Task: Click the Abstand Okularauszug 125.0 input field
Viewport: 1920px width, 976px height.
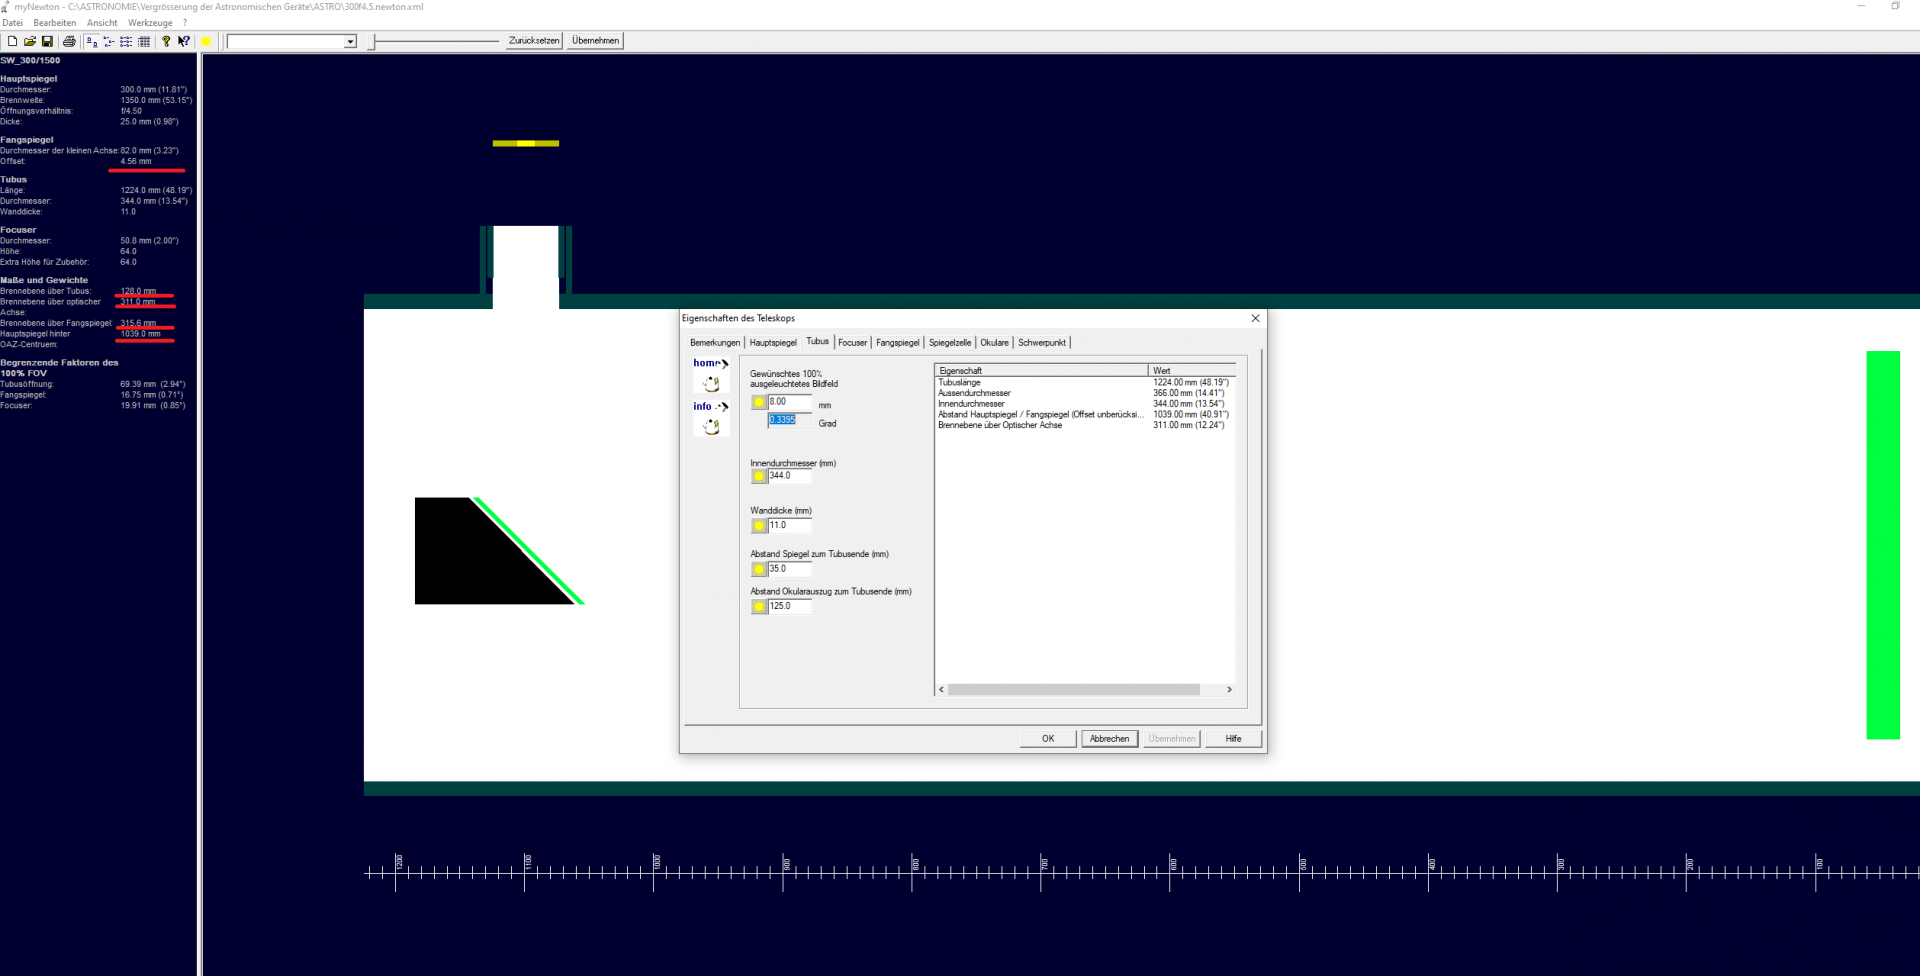Action: point(789,606)
